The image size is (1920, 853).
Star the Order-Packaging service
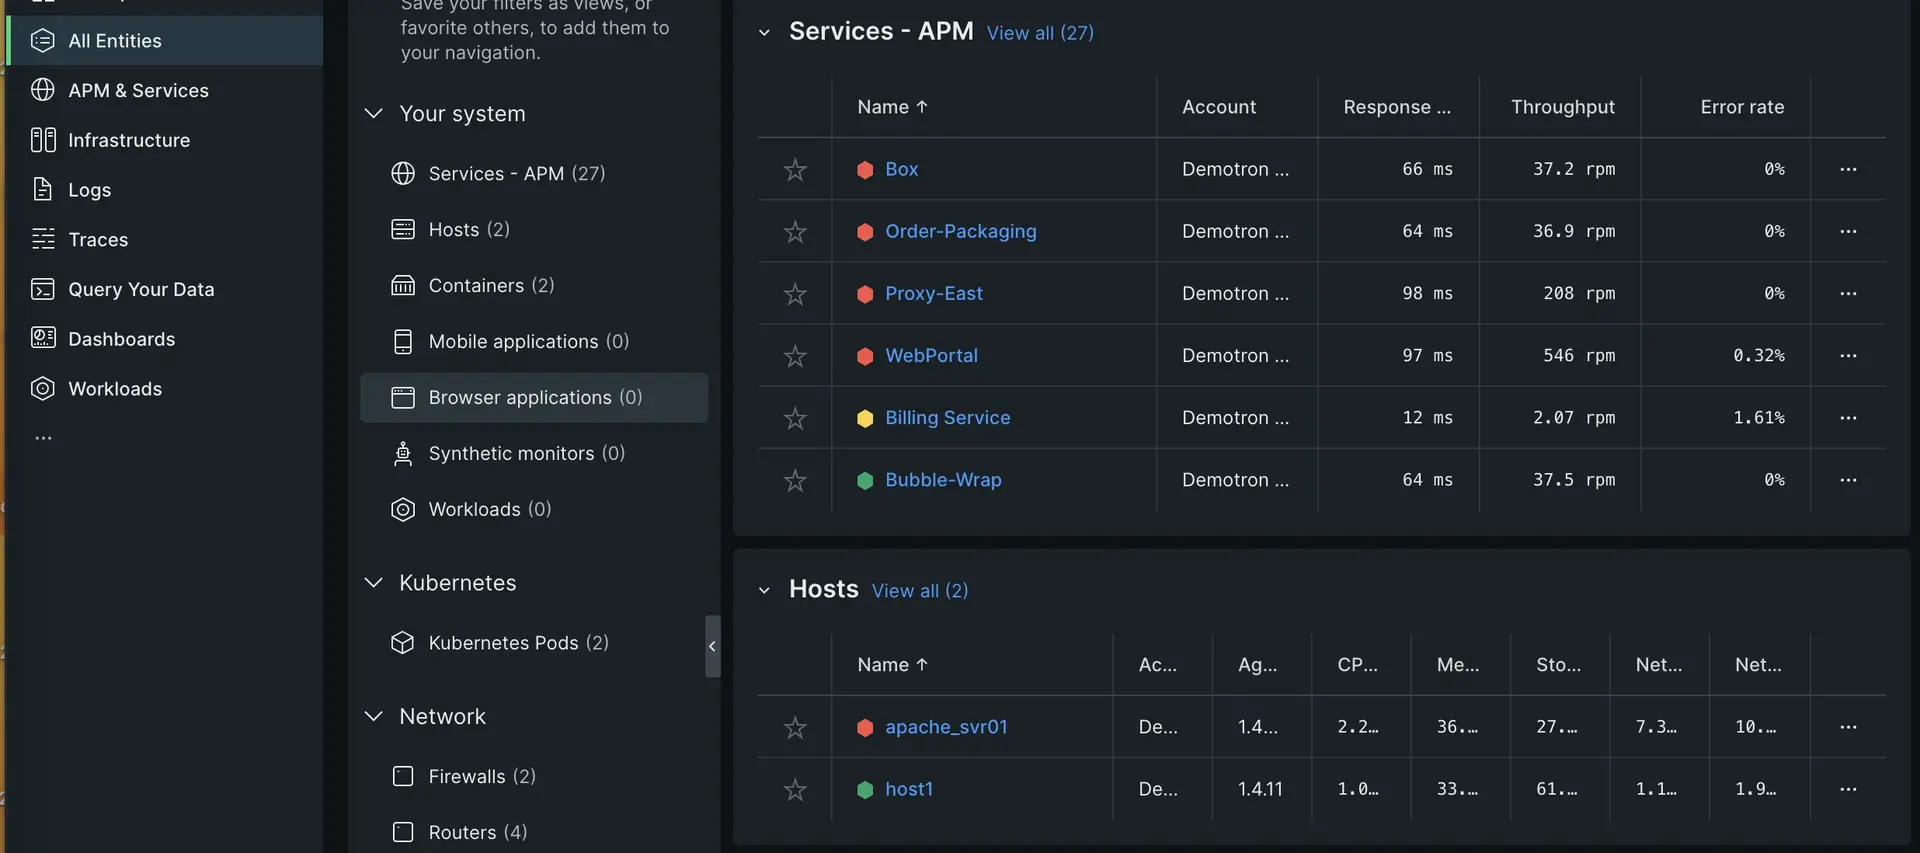pyautogui.click(x=795, y=232)
